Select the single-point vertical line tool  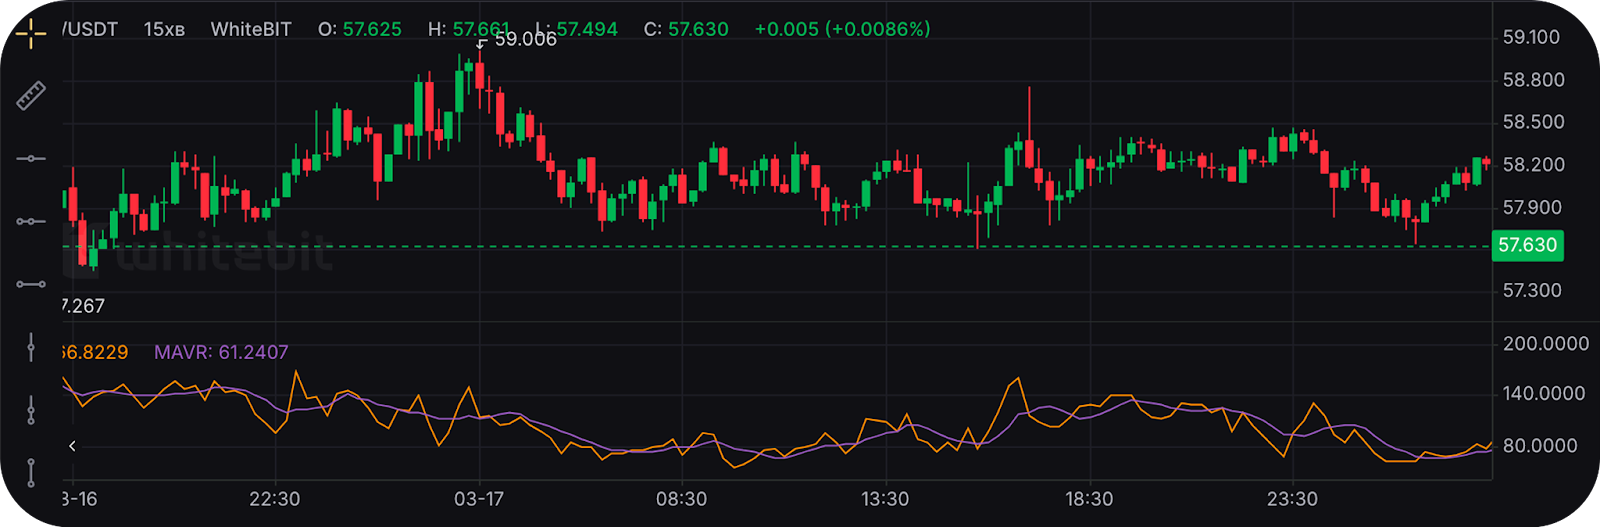point(31,348)
